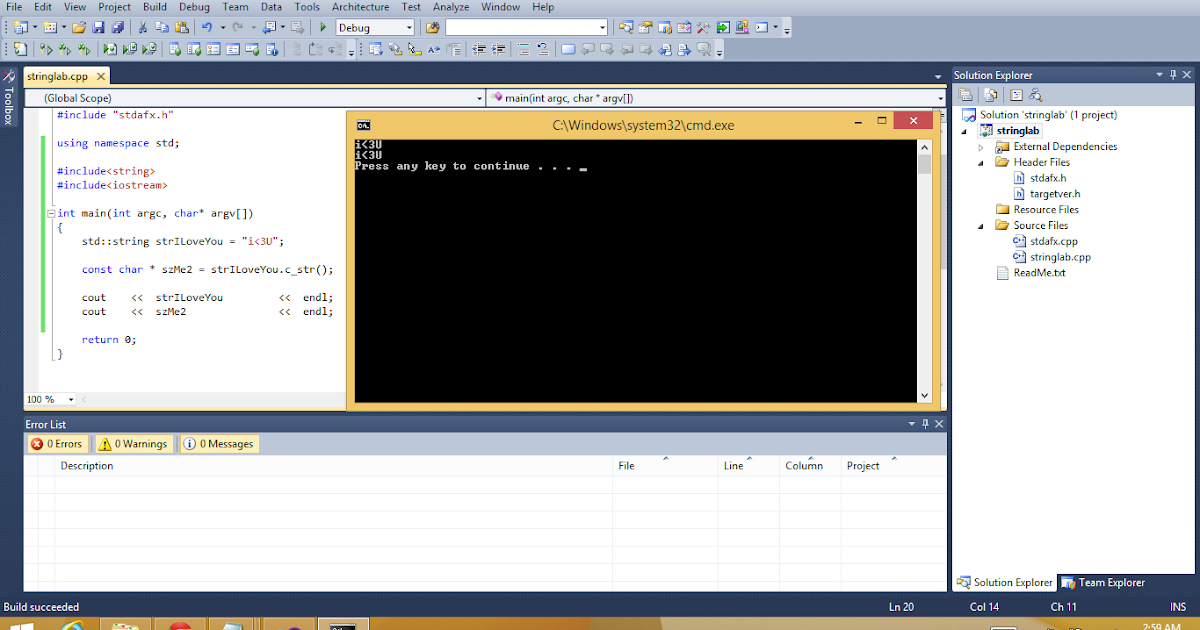
Task: Open the Debug menu
Action: point(193,7)
